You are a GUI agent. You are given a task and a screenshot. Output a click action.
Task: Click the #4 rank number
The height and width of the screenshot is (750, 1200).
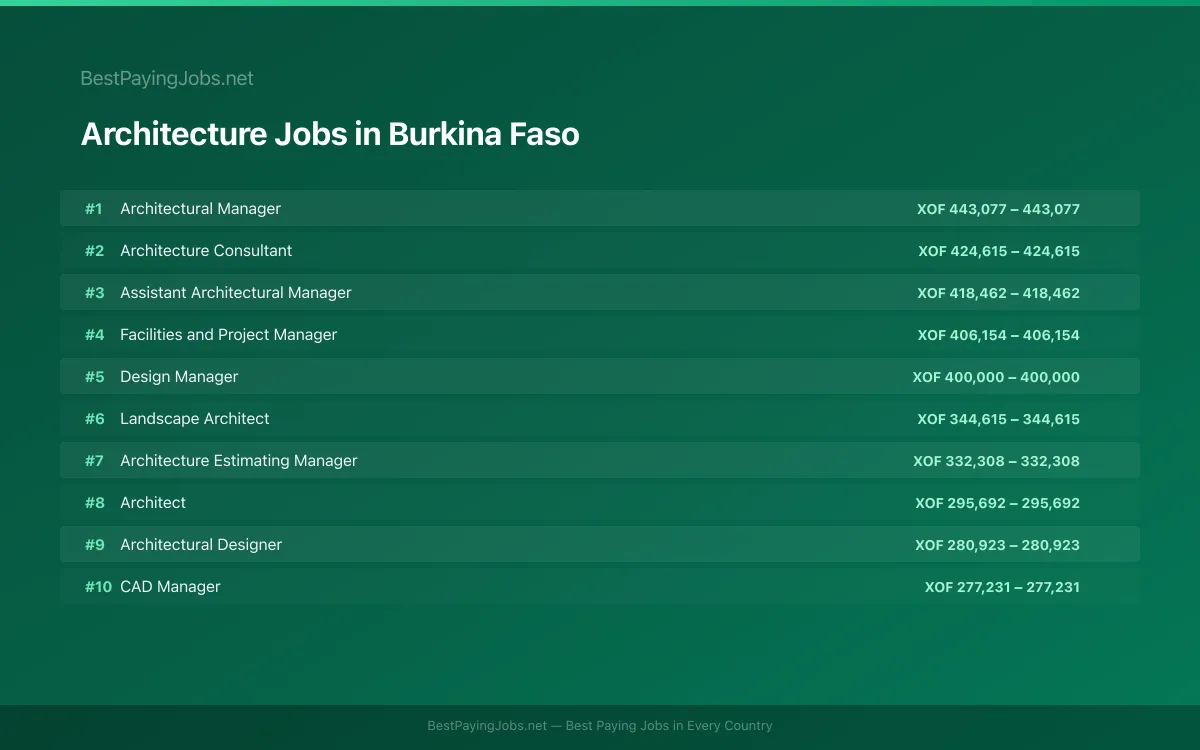(x=94, y=334)
